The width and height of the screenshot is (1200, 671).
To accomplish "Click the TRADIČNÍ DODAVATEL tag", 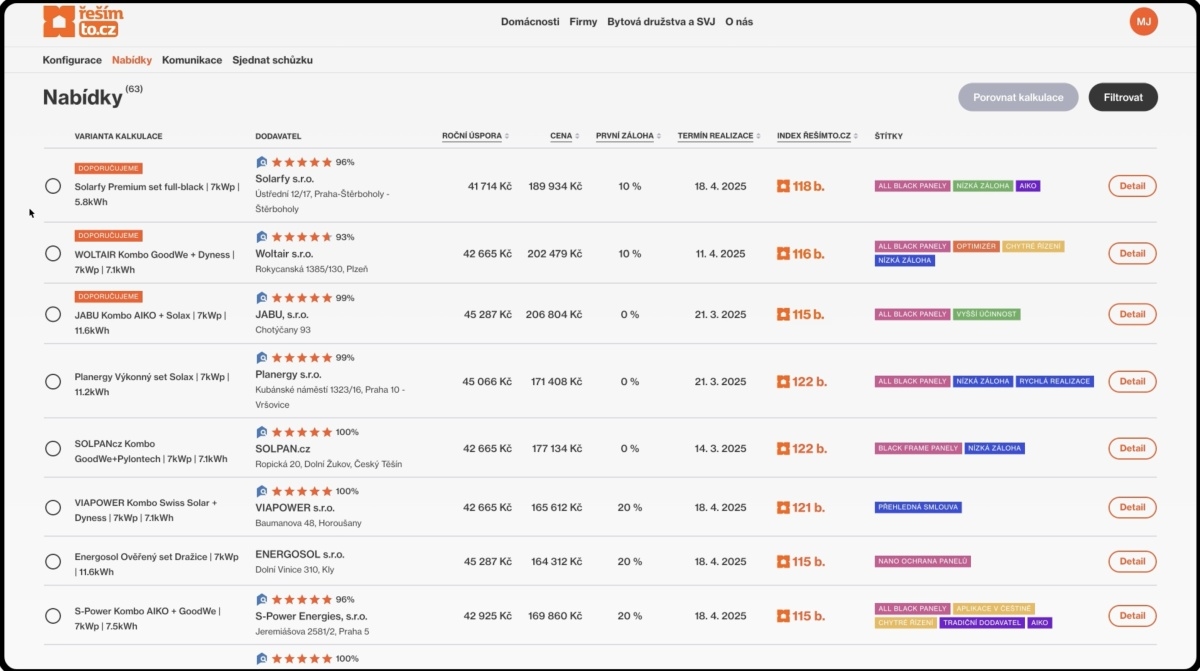I will click(981, 623).
